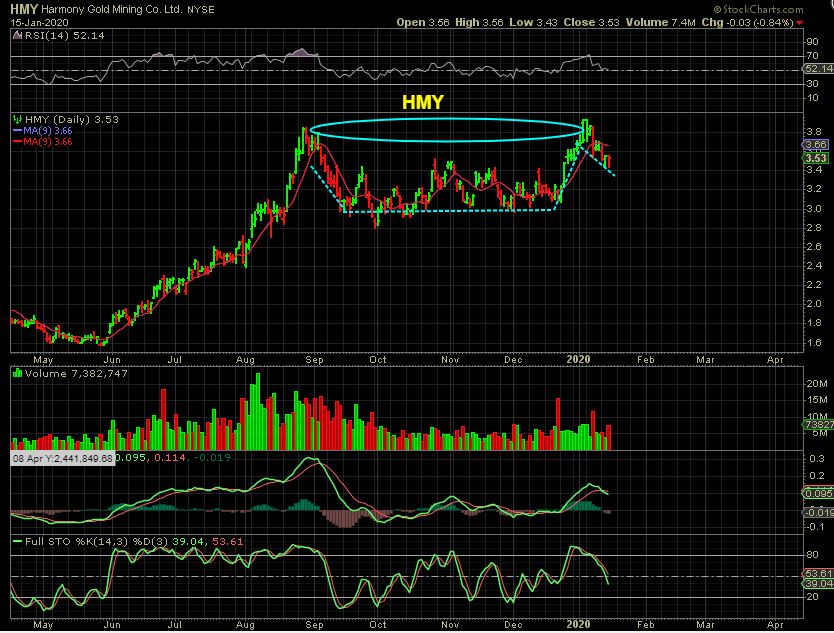834x633 pixels.
Task: Click the Low 3.43 value
Action: [533, 22]
